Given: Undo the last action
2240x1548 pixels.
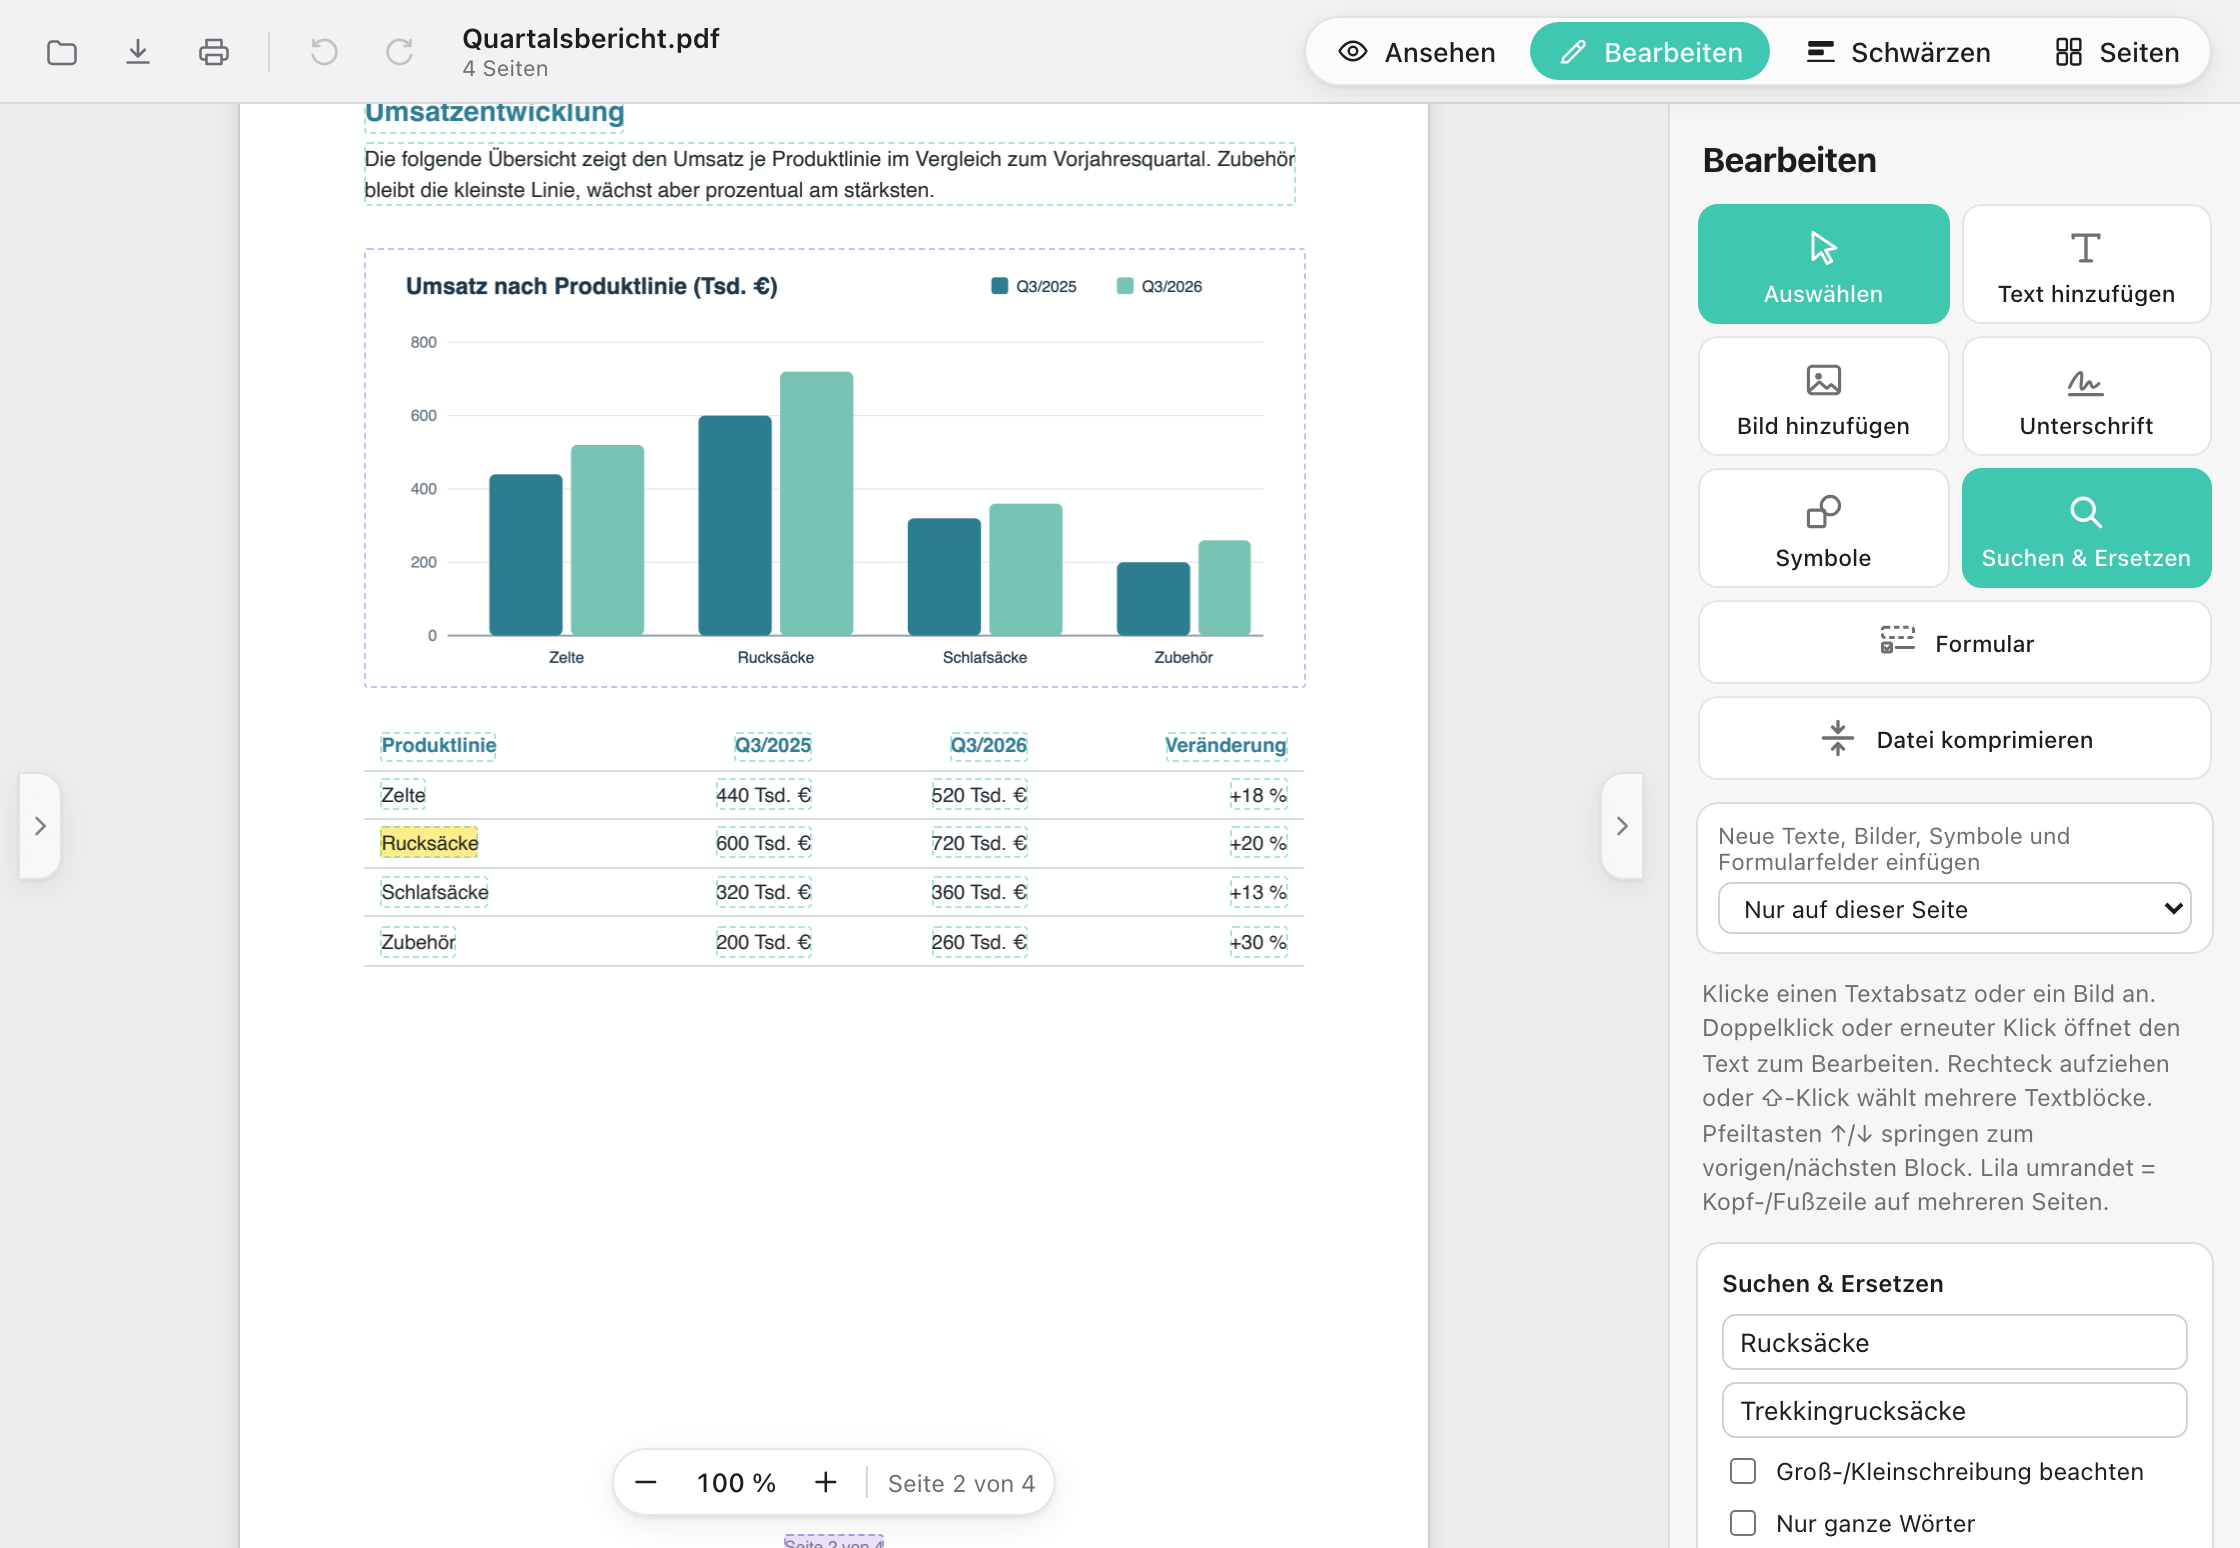Looking at the screenshot, I should 324,52.
